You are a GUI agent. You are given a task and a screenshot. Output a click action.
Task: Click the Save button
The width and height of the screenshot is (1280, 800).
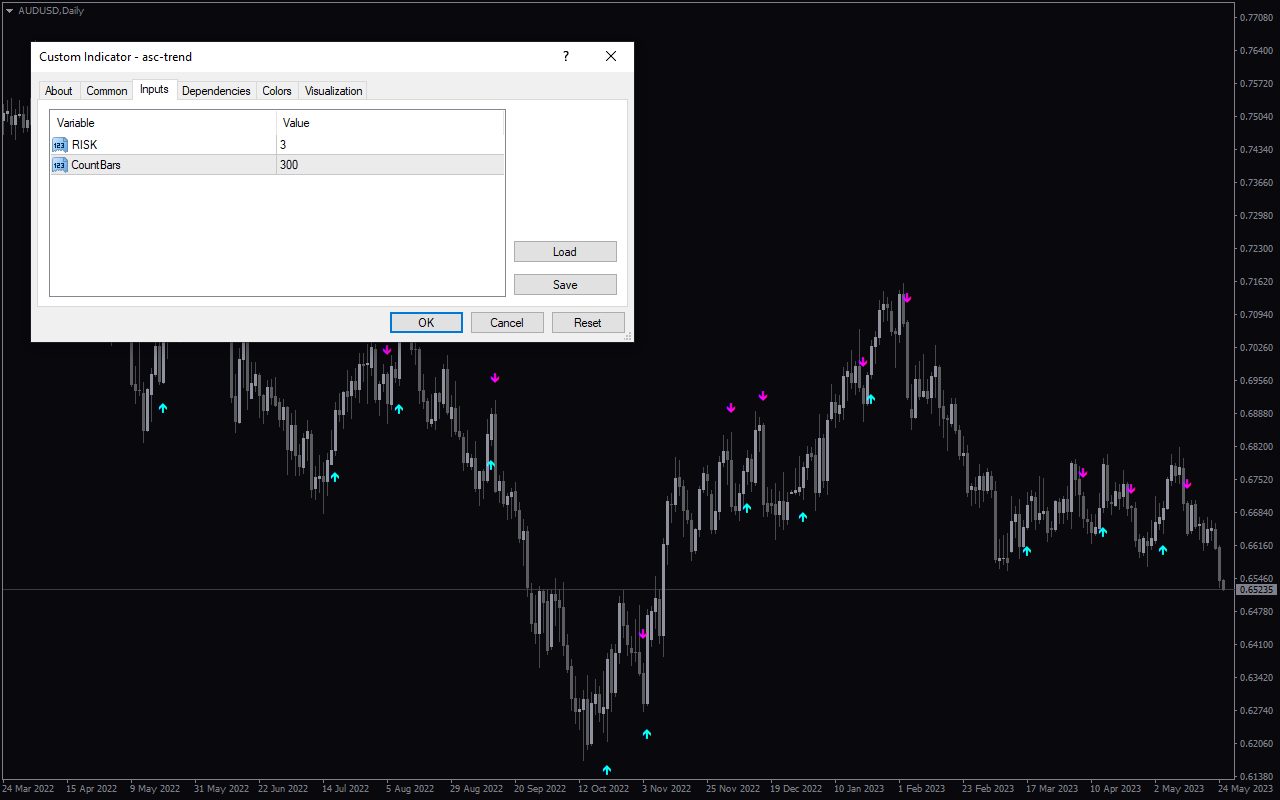(x=565, y=284)
